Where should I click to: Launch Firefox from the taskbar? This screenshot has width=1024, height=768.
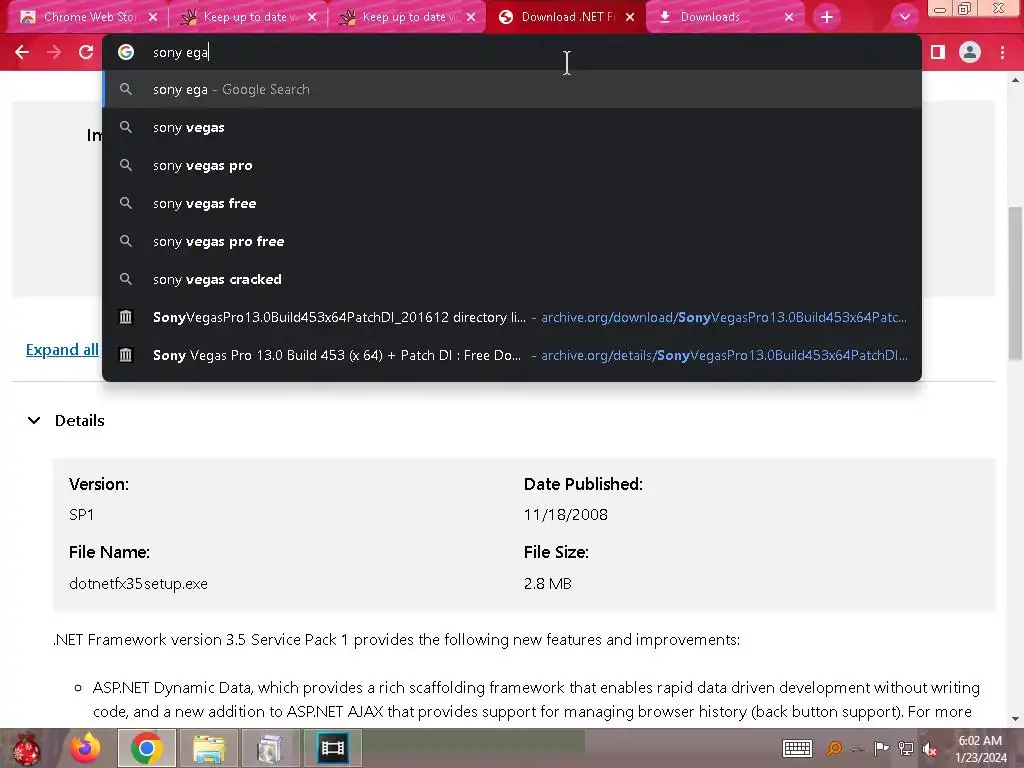click(x=86, y=748)
